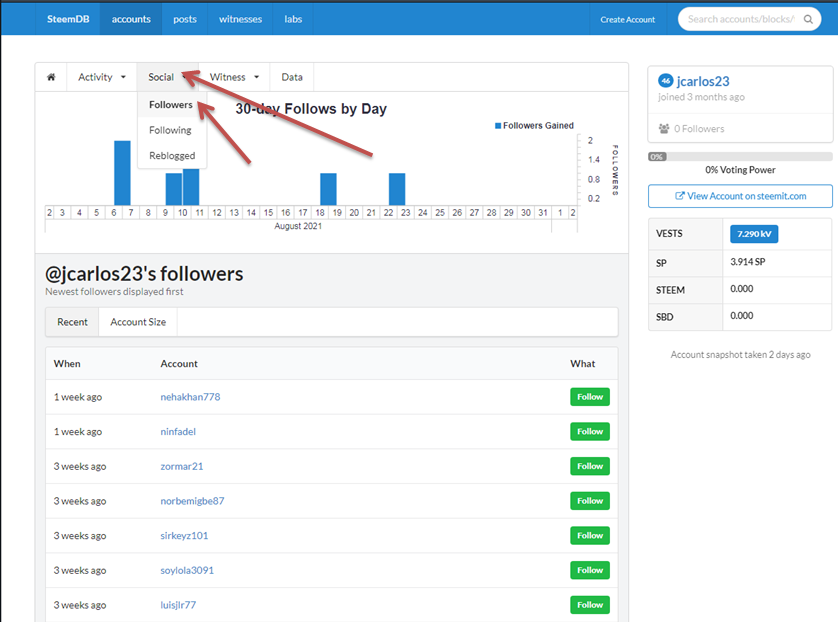Open norbemigbe87 account link

(x=192, y=501)
